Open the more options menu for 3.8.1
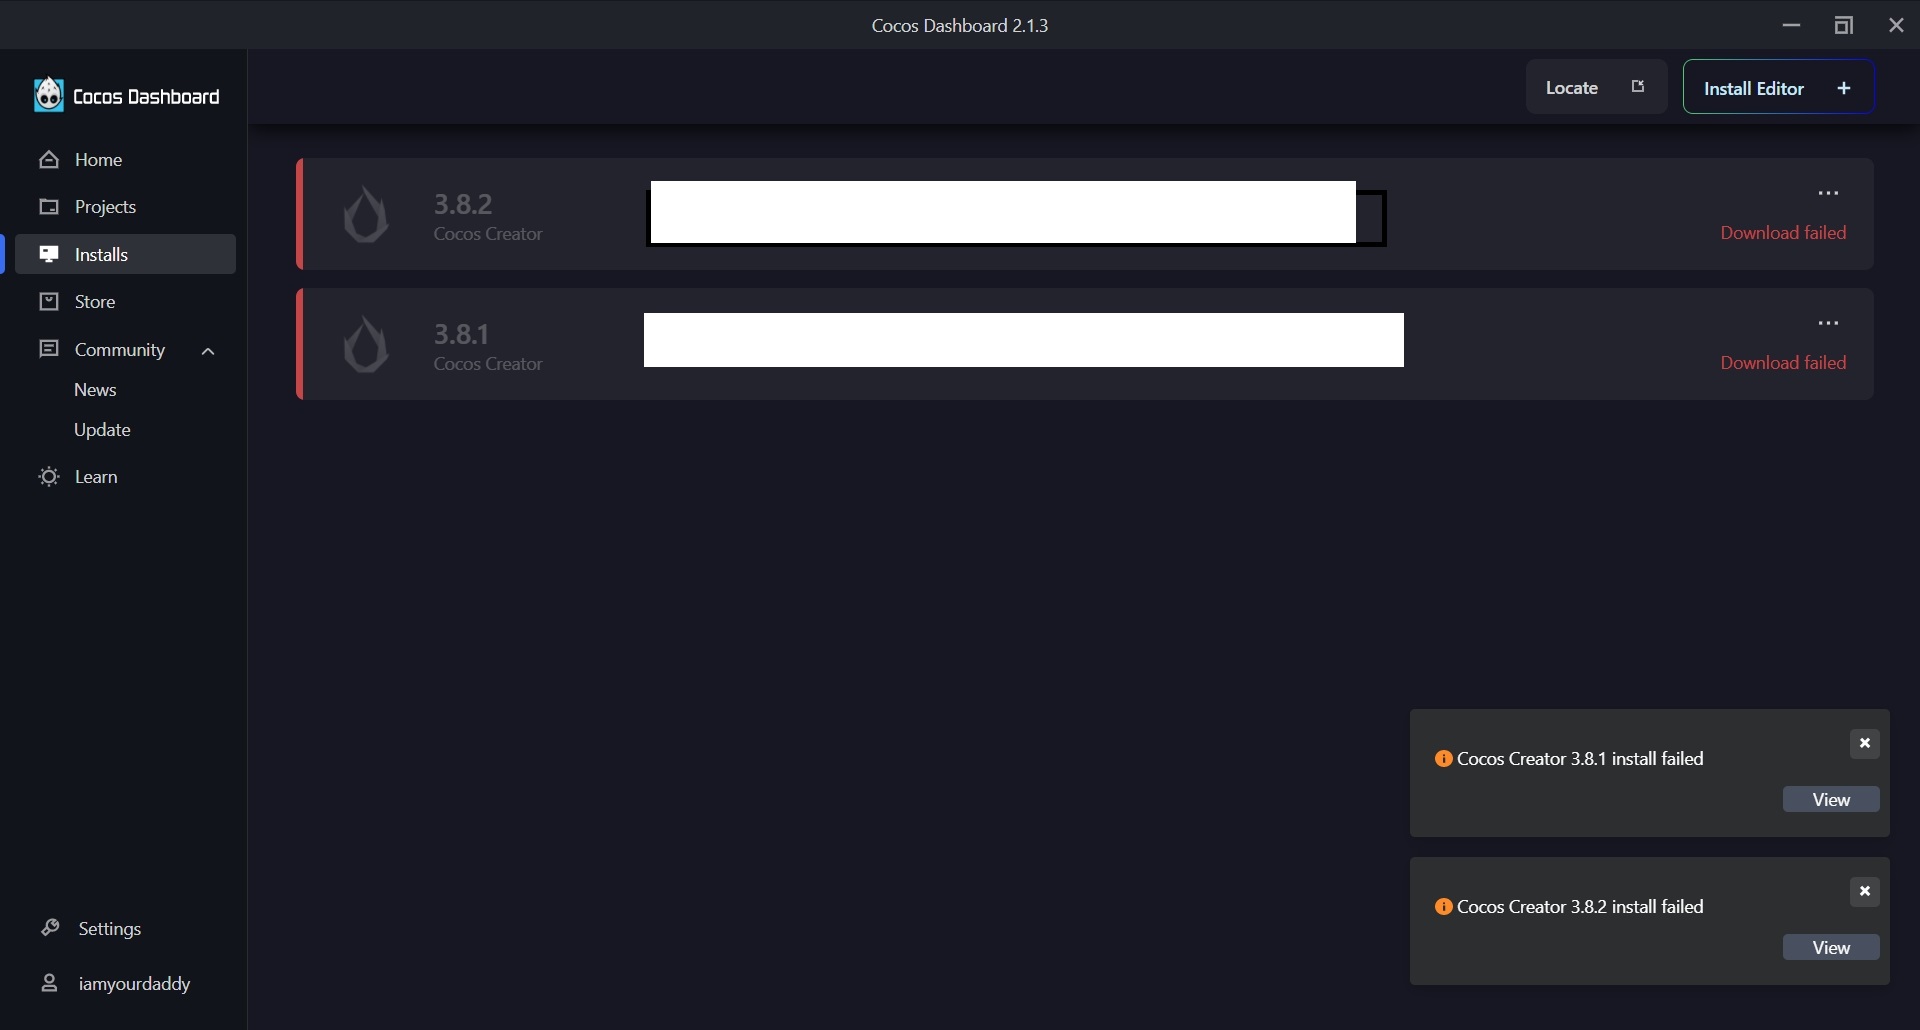This screenshot has height=1030, width=1920. click(x=1829, y=324)
